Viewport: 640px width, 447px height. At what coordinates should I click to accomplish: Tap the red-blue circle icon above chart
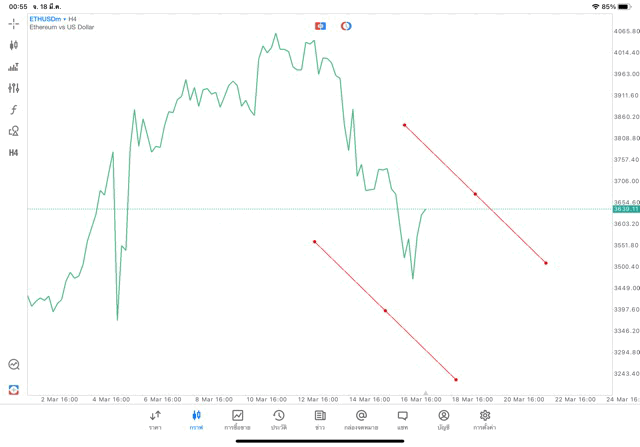click(346, 26)
